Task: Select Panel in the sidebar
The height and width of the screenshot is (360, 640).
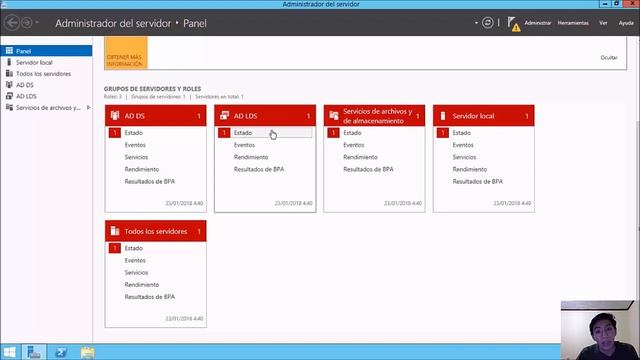Action: (x=46, y=51)
